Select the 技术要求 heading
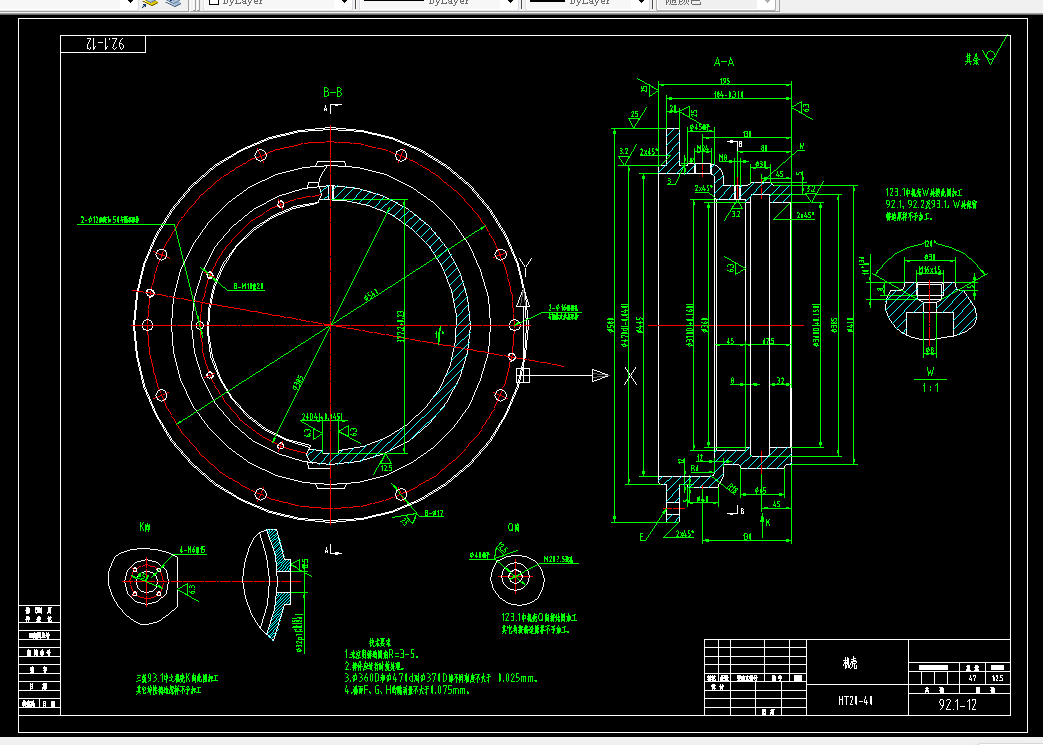Screen dimensions: 1043x745 coord(380,643)
